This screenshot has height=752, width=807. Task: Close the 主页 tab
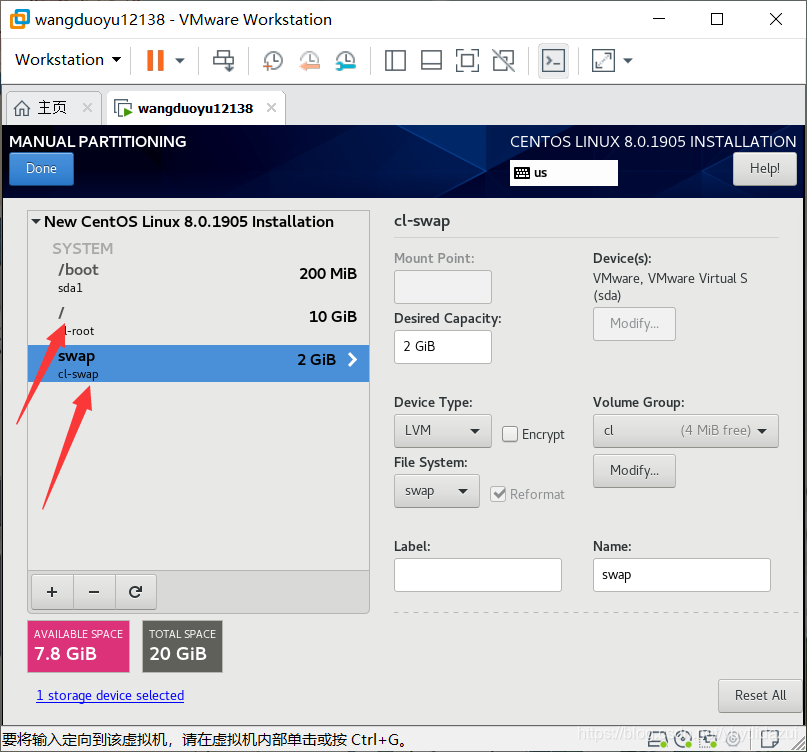pyautogui.click(x=87, y=108)
